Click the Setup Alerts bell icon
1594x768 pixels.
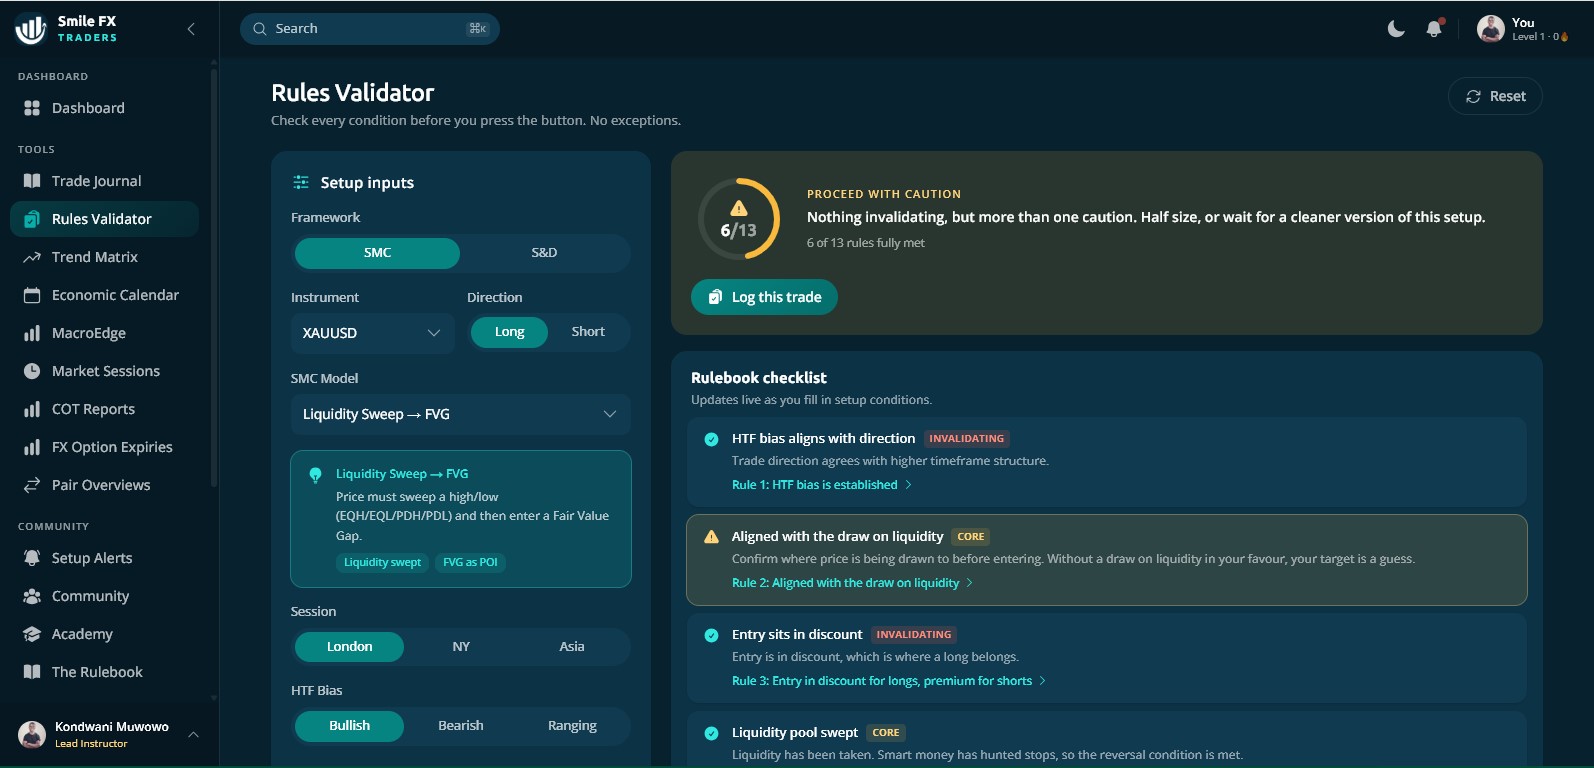click(32, 558)
